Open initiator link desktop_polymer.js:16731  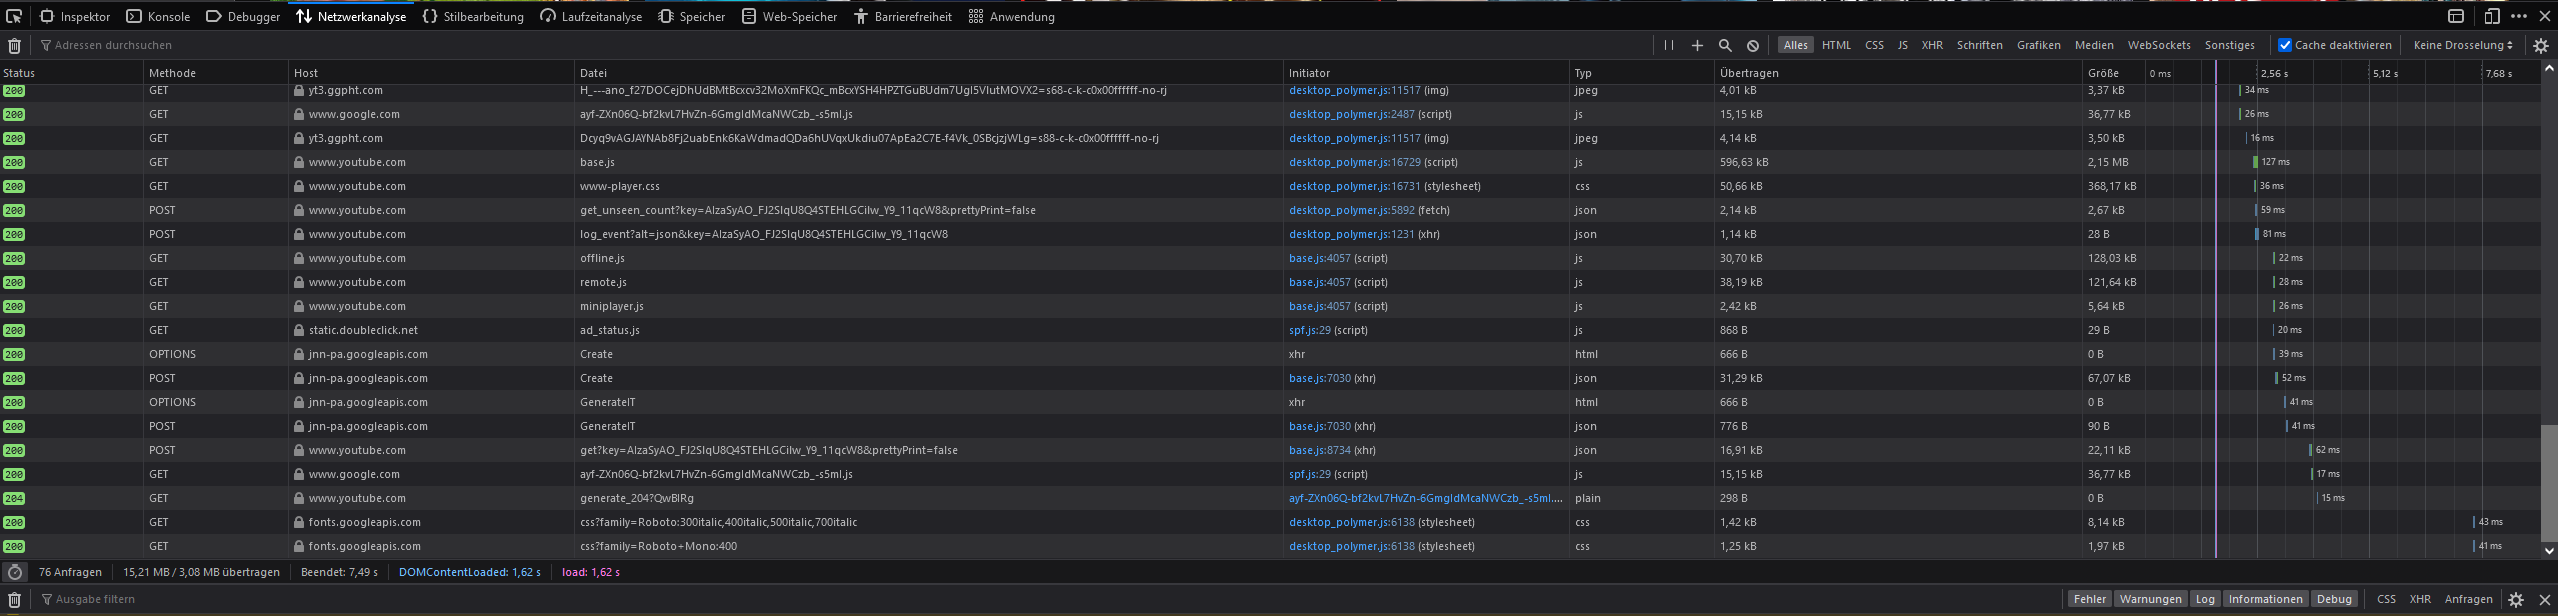pos(1354,186)
